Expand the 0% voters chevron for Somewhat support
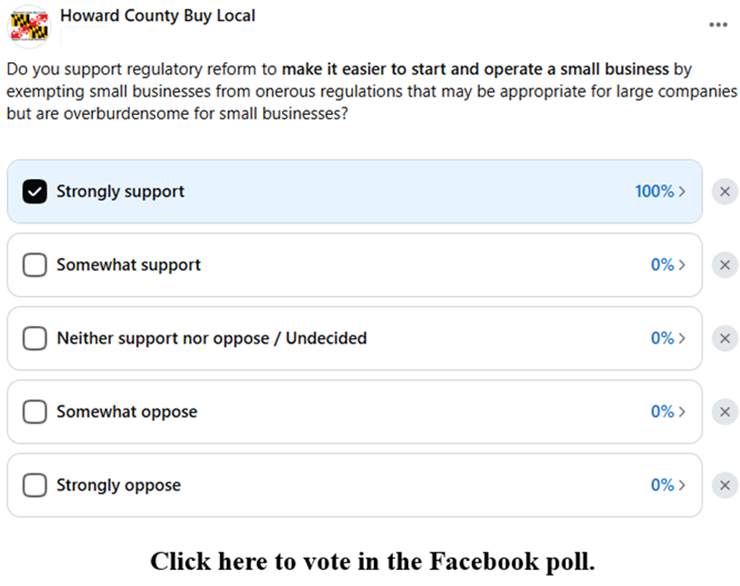 [x=668, y=265]
